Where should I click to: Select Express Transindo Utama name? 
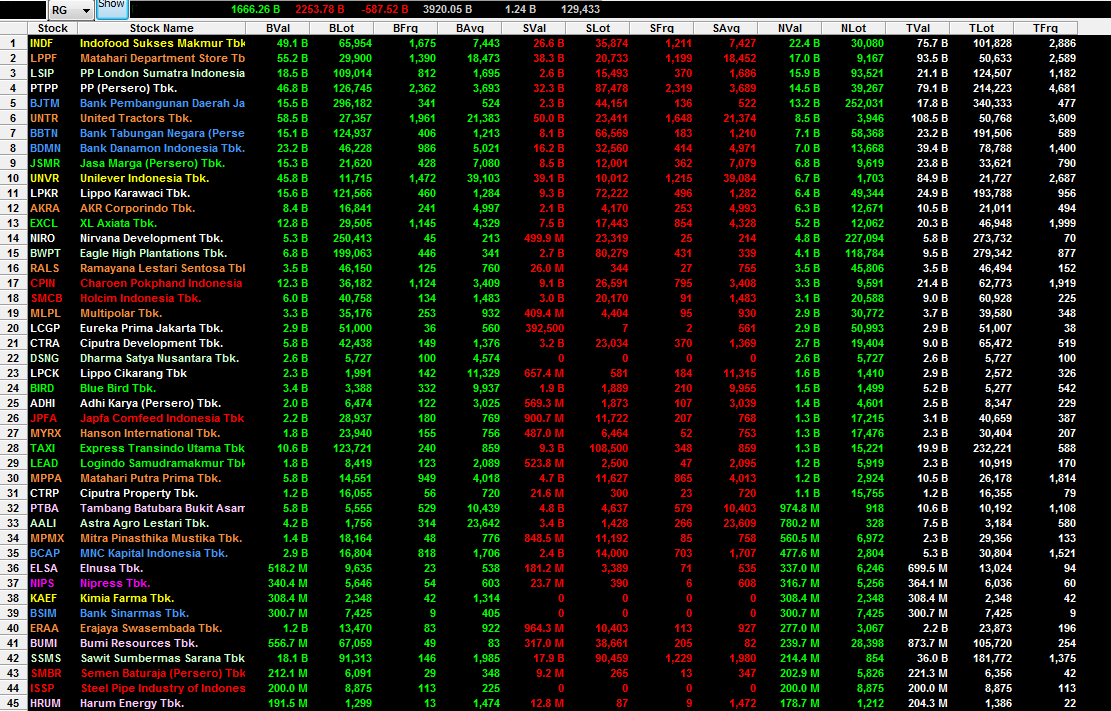[162, 448]
